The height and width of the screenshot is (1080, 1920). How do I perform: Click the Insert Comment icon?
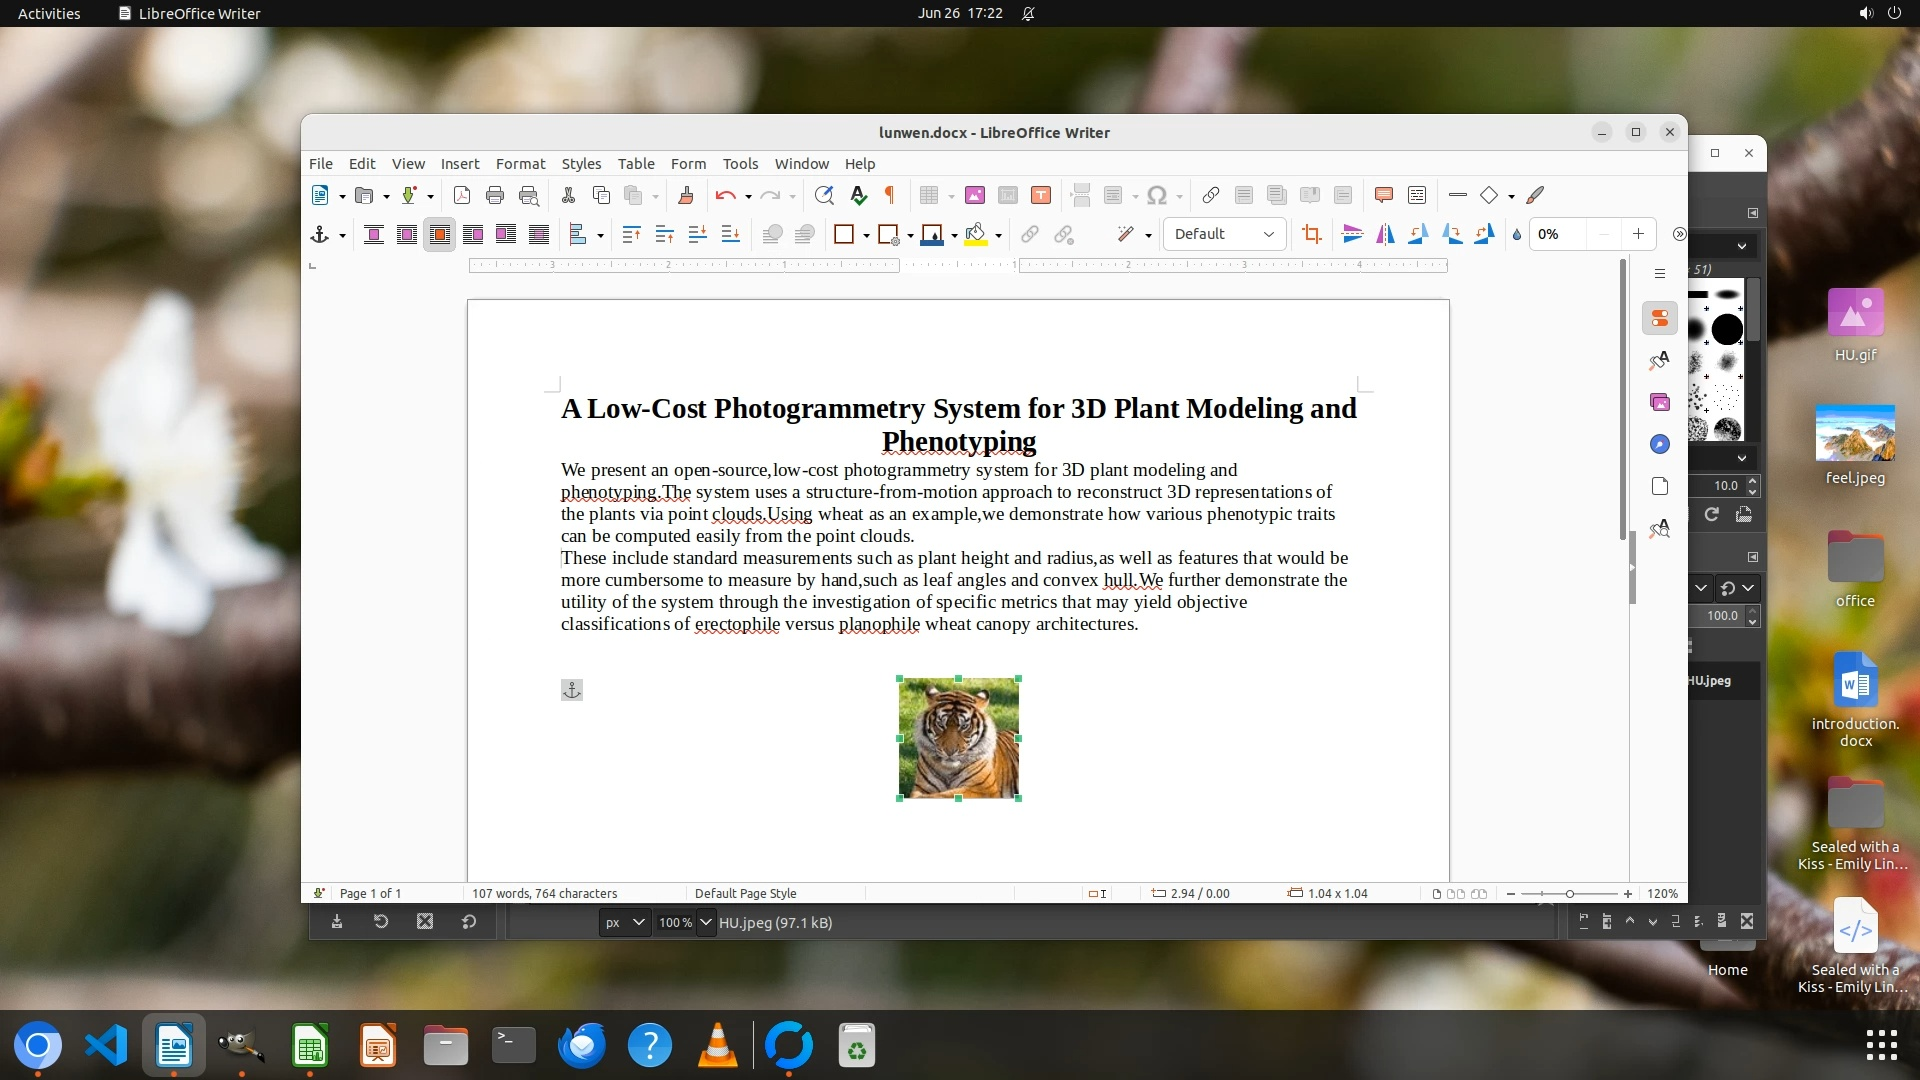point(1384,195)
